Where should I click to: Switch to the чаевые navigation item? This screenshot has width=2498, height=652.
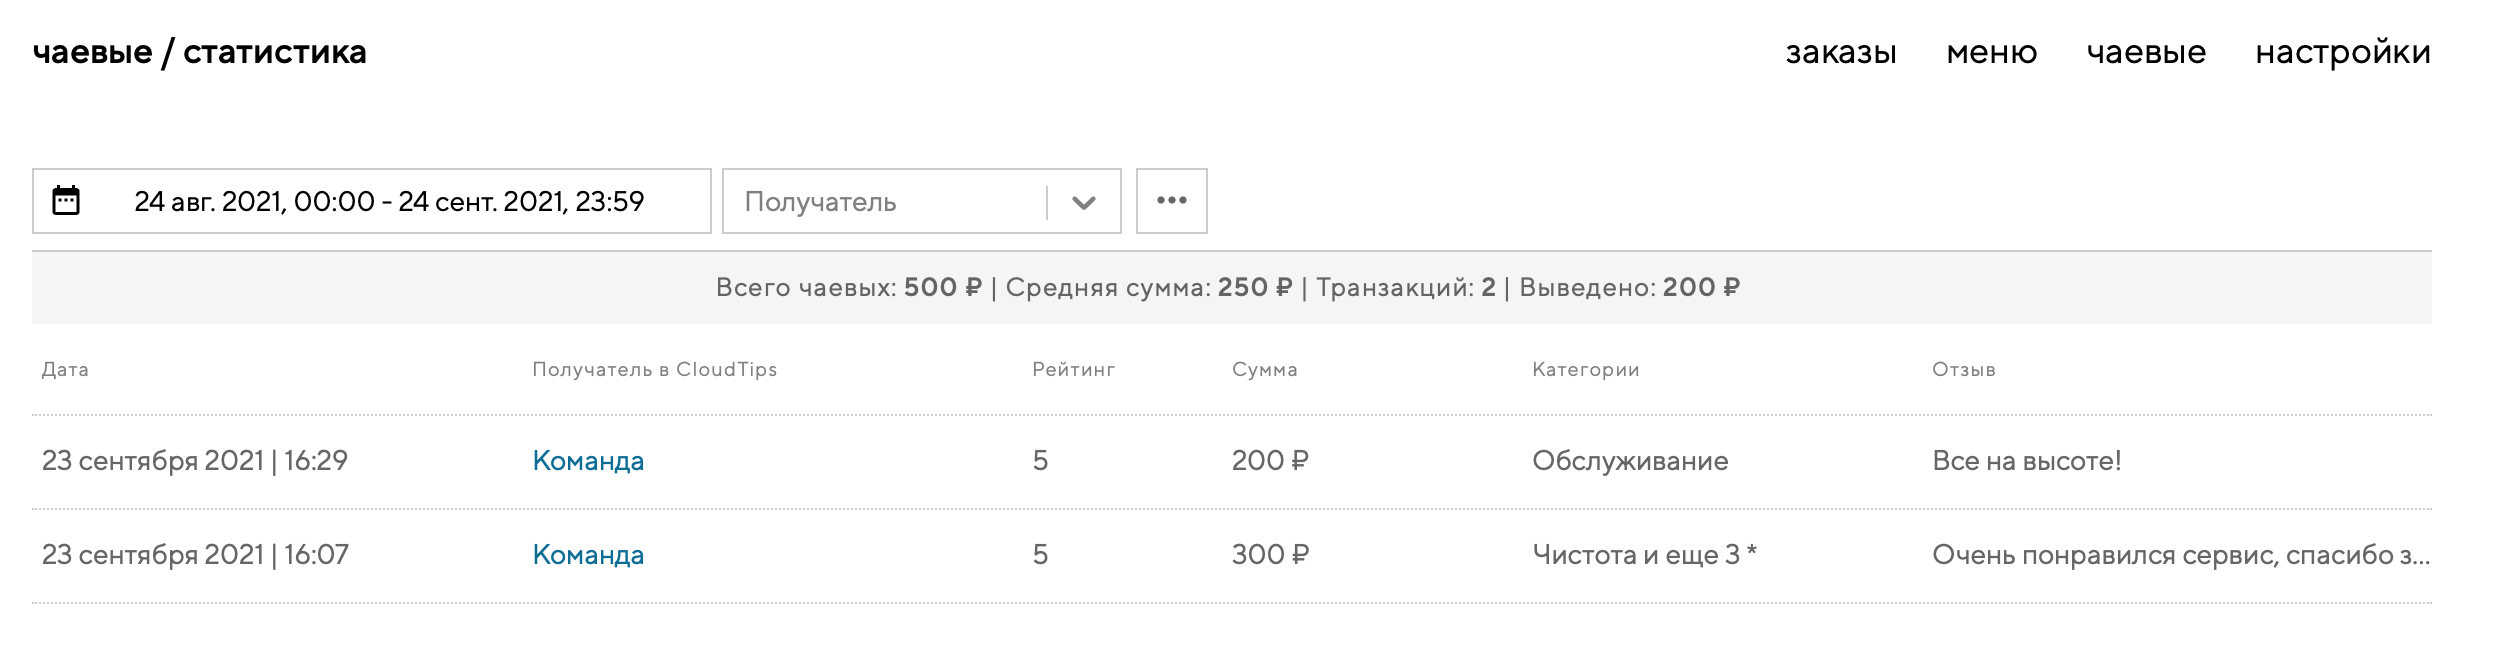(x=2146, y=52)
